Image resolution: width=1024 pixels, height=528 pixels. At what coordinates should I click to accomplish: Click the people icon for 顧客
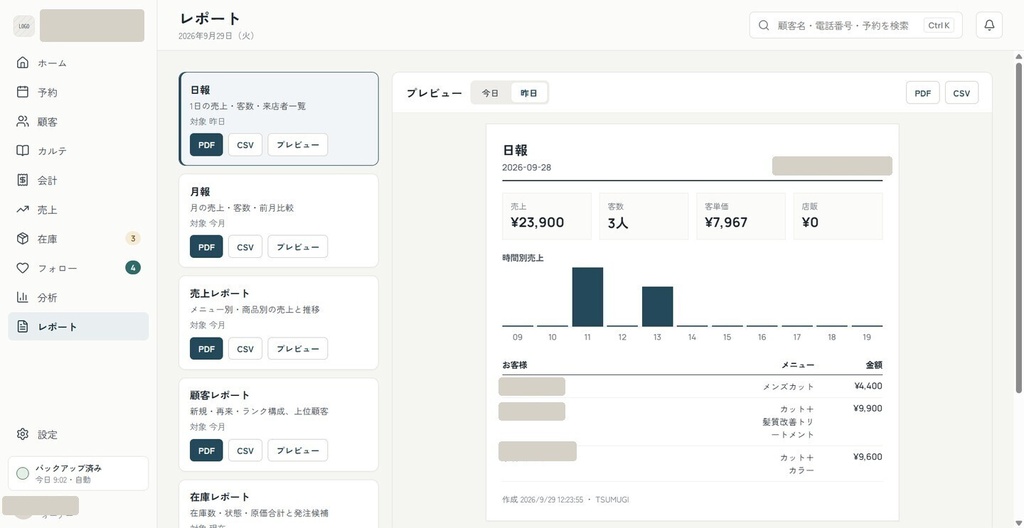pos(22,122)
